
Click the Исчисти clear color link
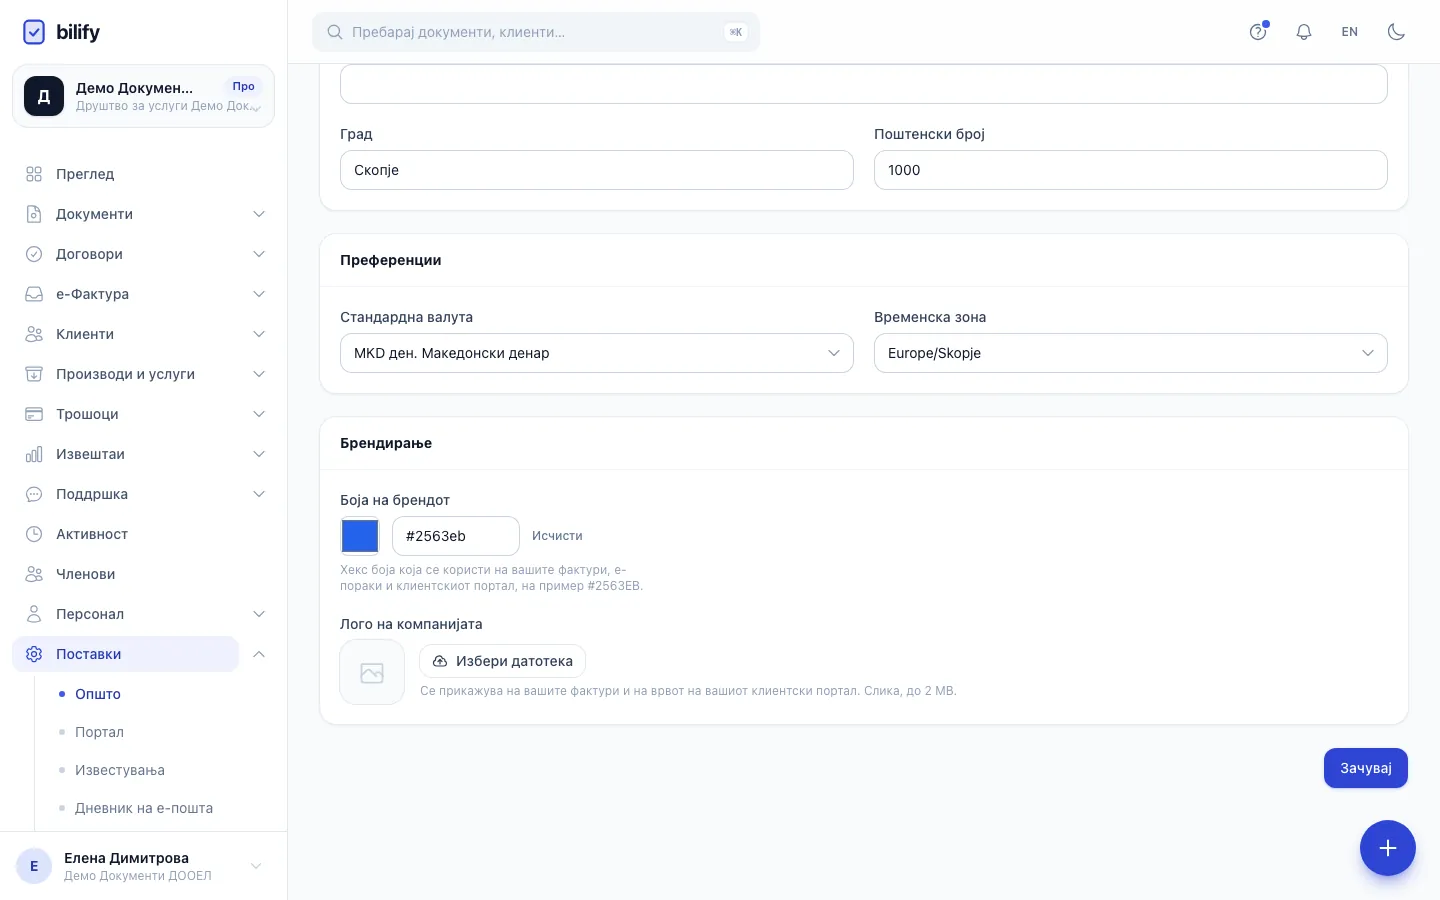pos(557,536)
